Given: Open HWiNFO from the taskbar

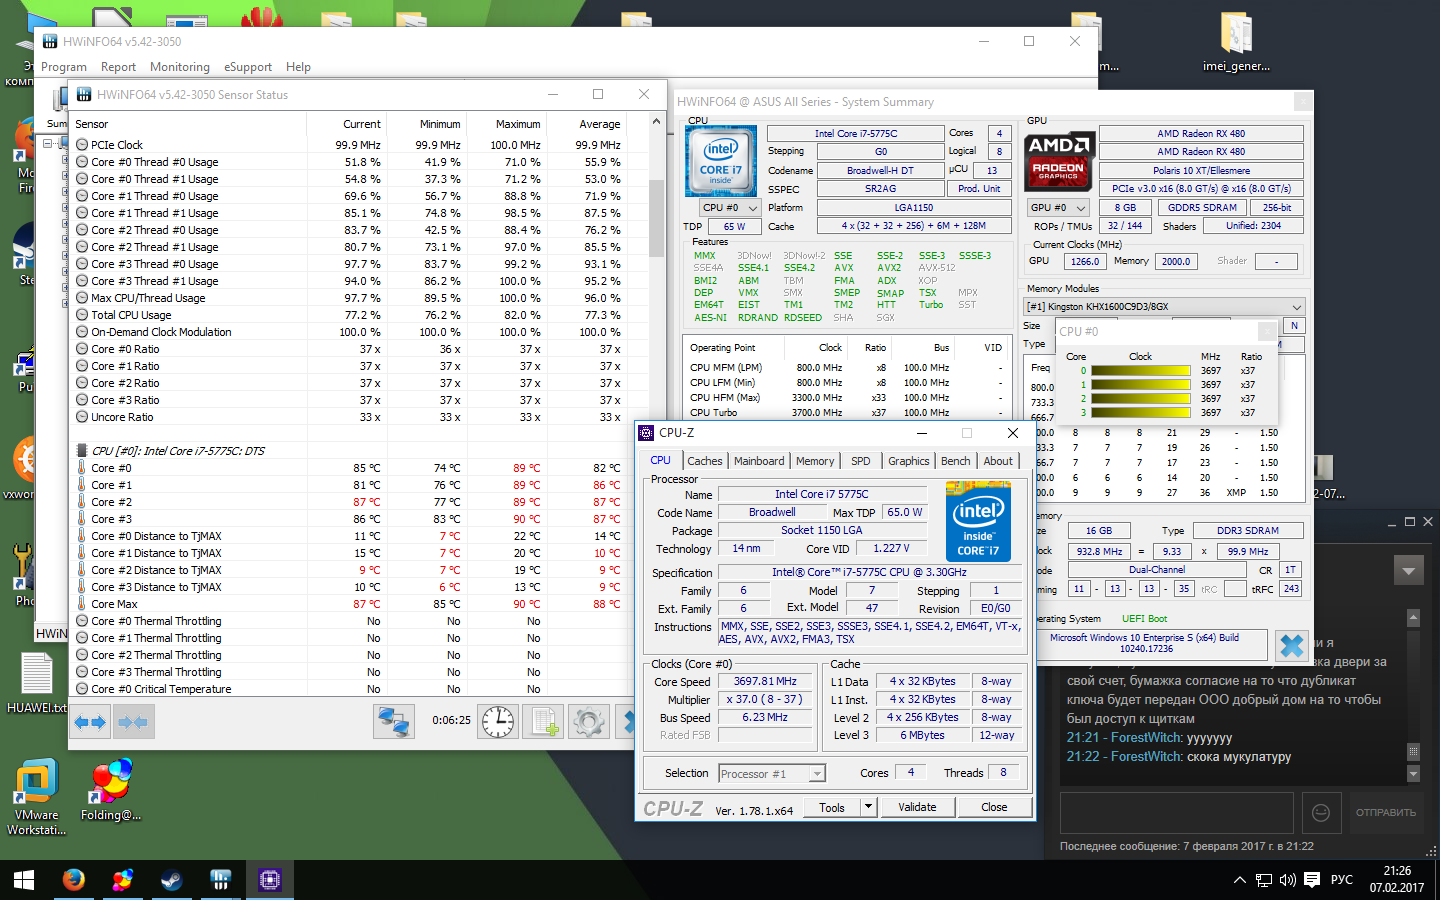Looking at the screenshot, I should tap(220, 880).
